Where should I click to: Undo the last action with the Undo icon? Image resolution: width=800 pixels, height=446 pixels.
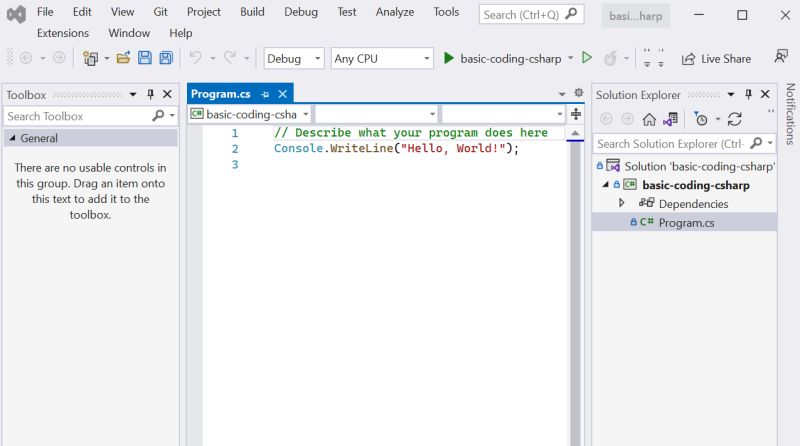tap(195, 57)
